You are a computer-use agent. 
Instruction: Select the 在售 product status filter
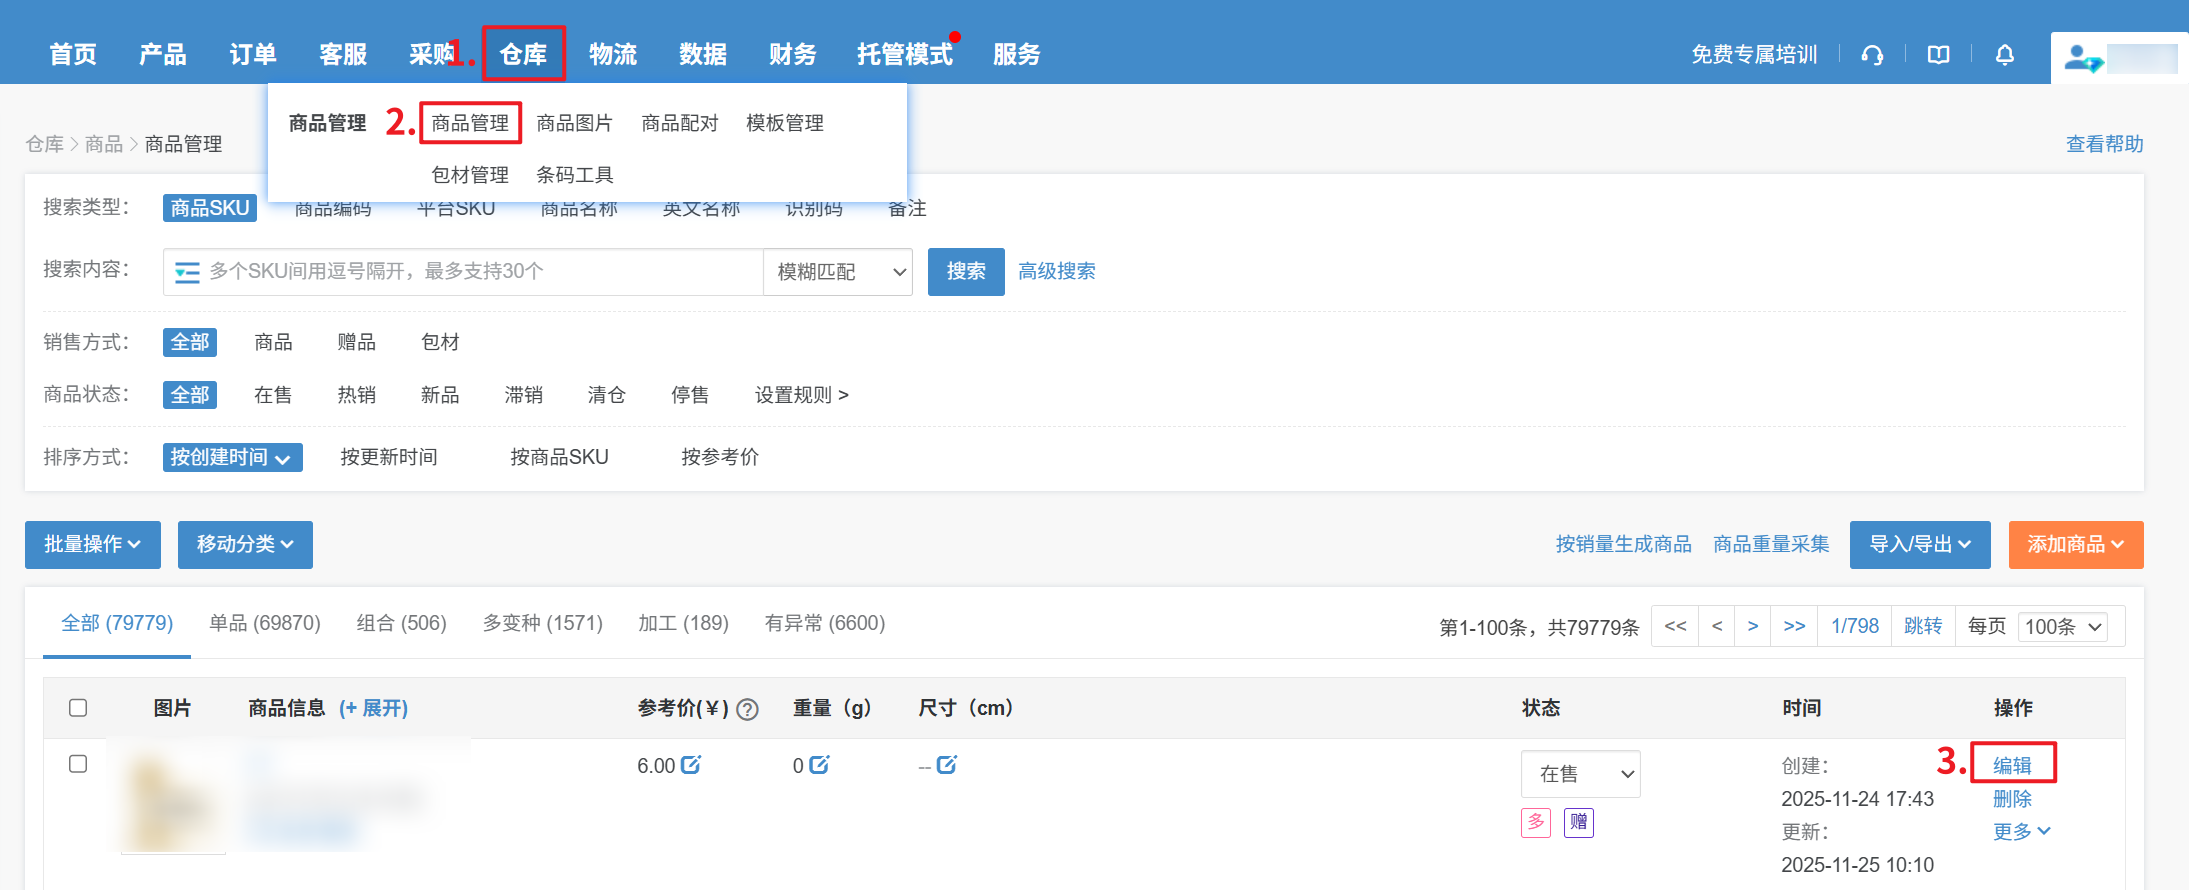273,395
